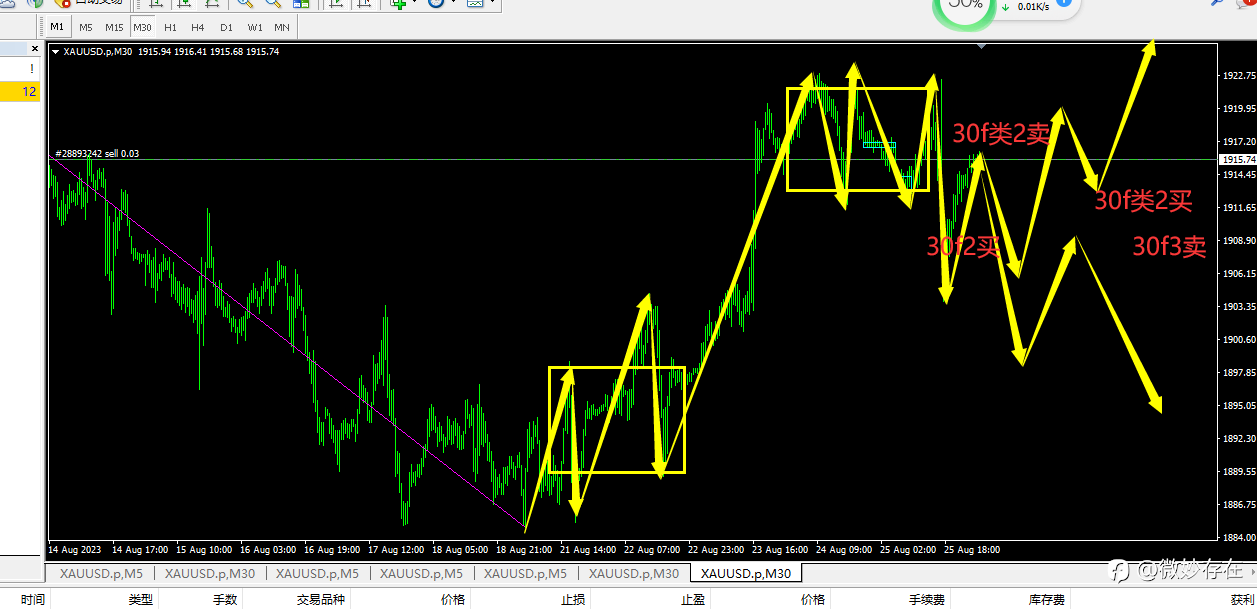Switch chart to H1 timeframe
Image resolution: width=1257 pixels, height=609 pixels.
click(171, 27)
